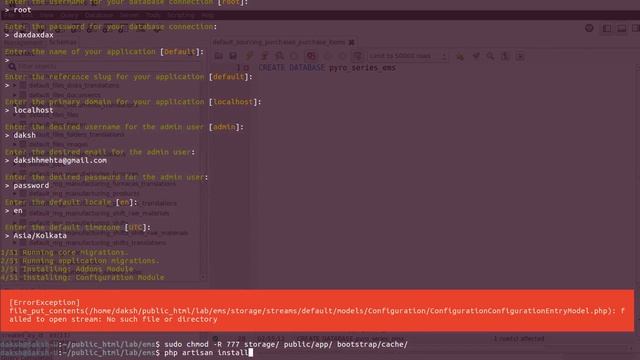Click terminal text 'dakshhmehta@gmail.com'
This screenshot has height=360, width=640.
[x=60, y=160]
